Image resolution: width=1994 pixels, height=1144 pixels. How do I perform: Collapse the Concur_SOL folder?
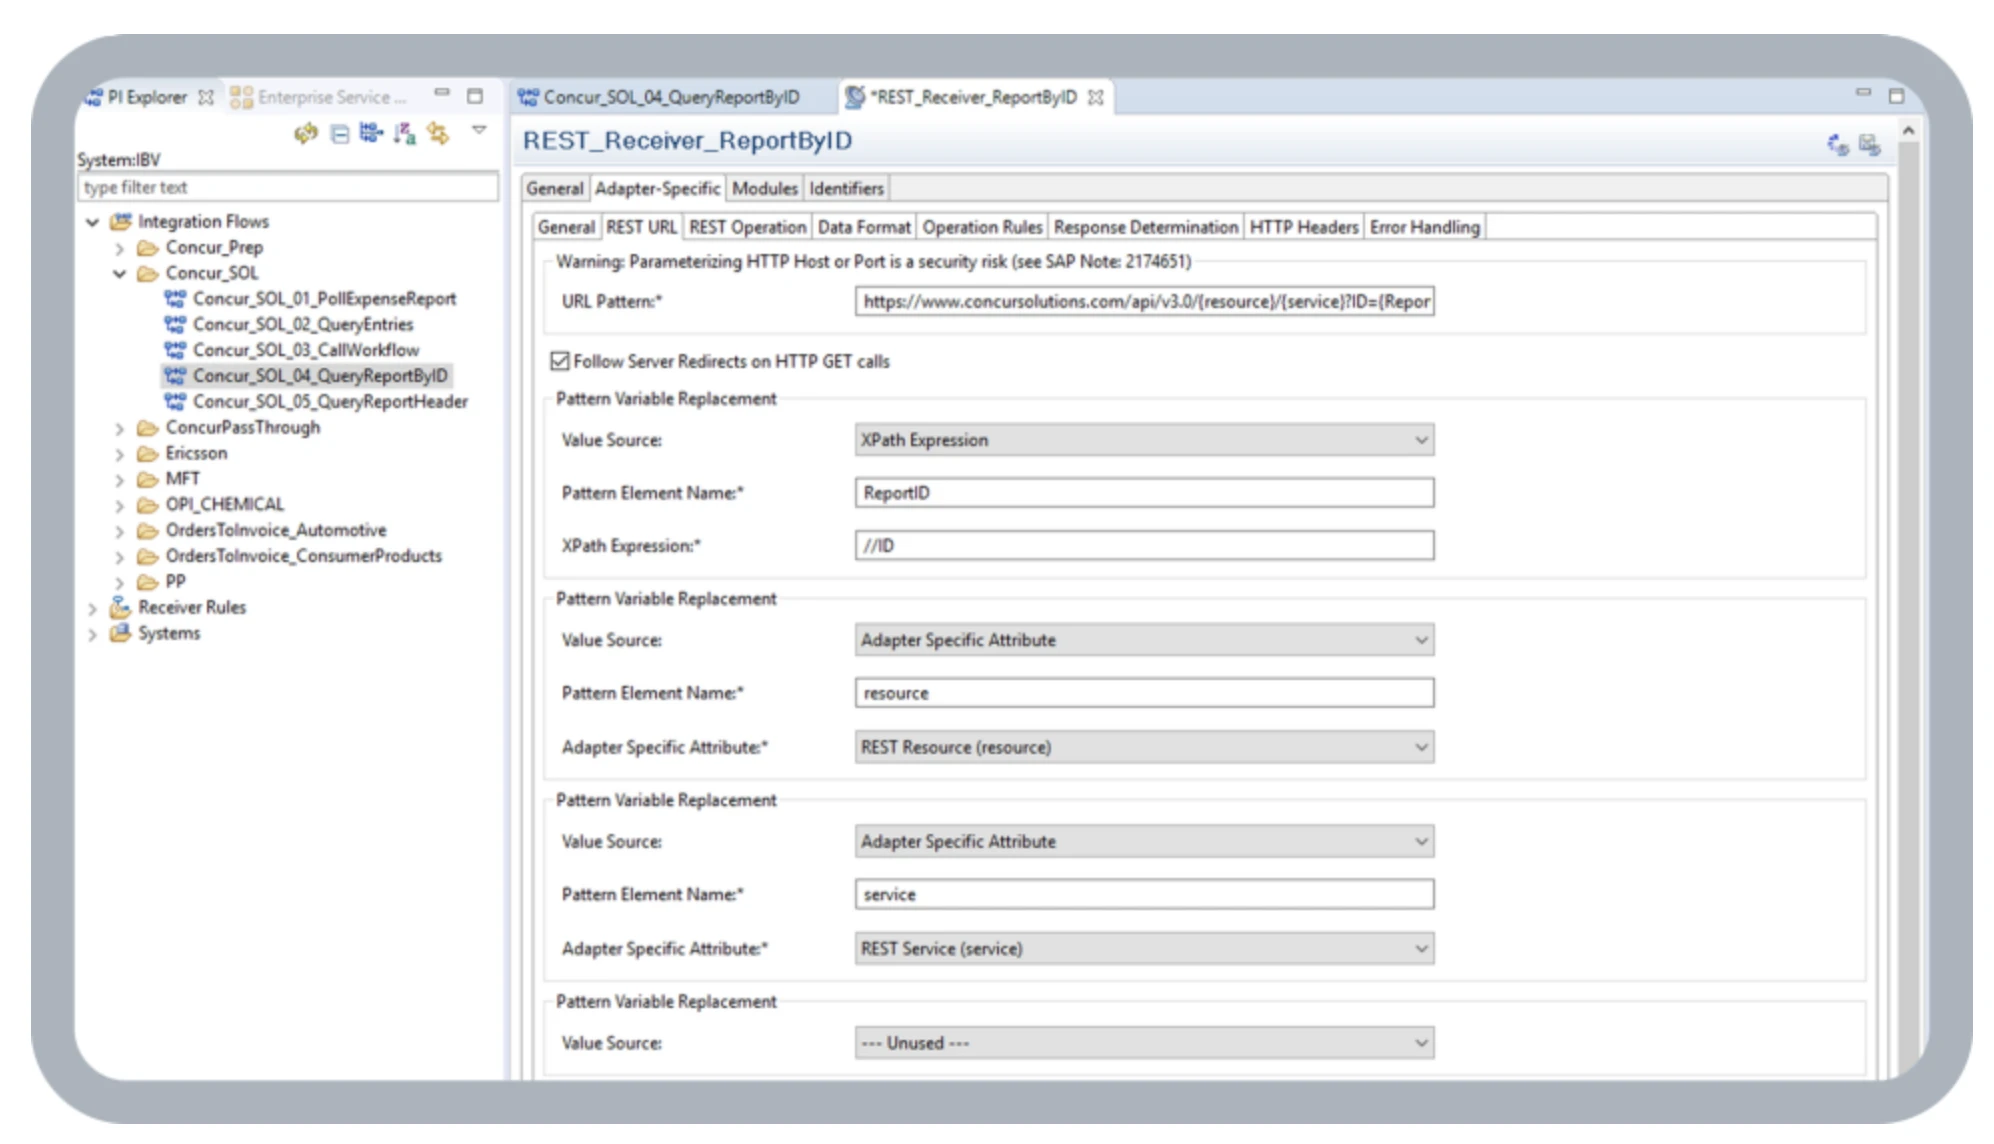(x=119, y=273)
